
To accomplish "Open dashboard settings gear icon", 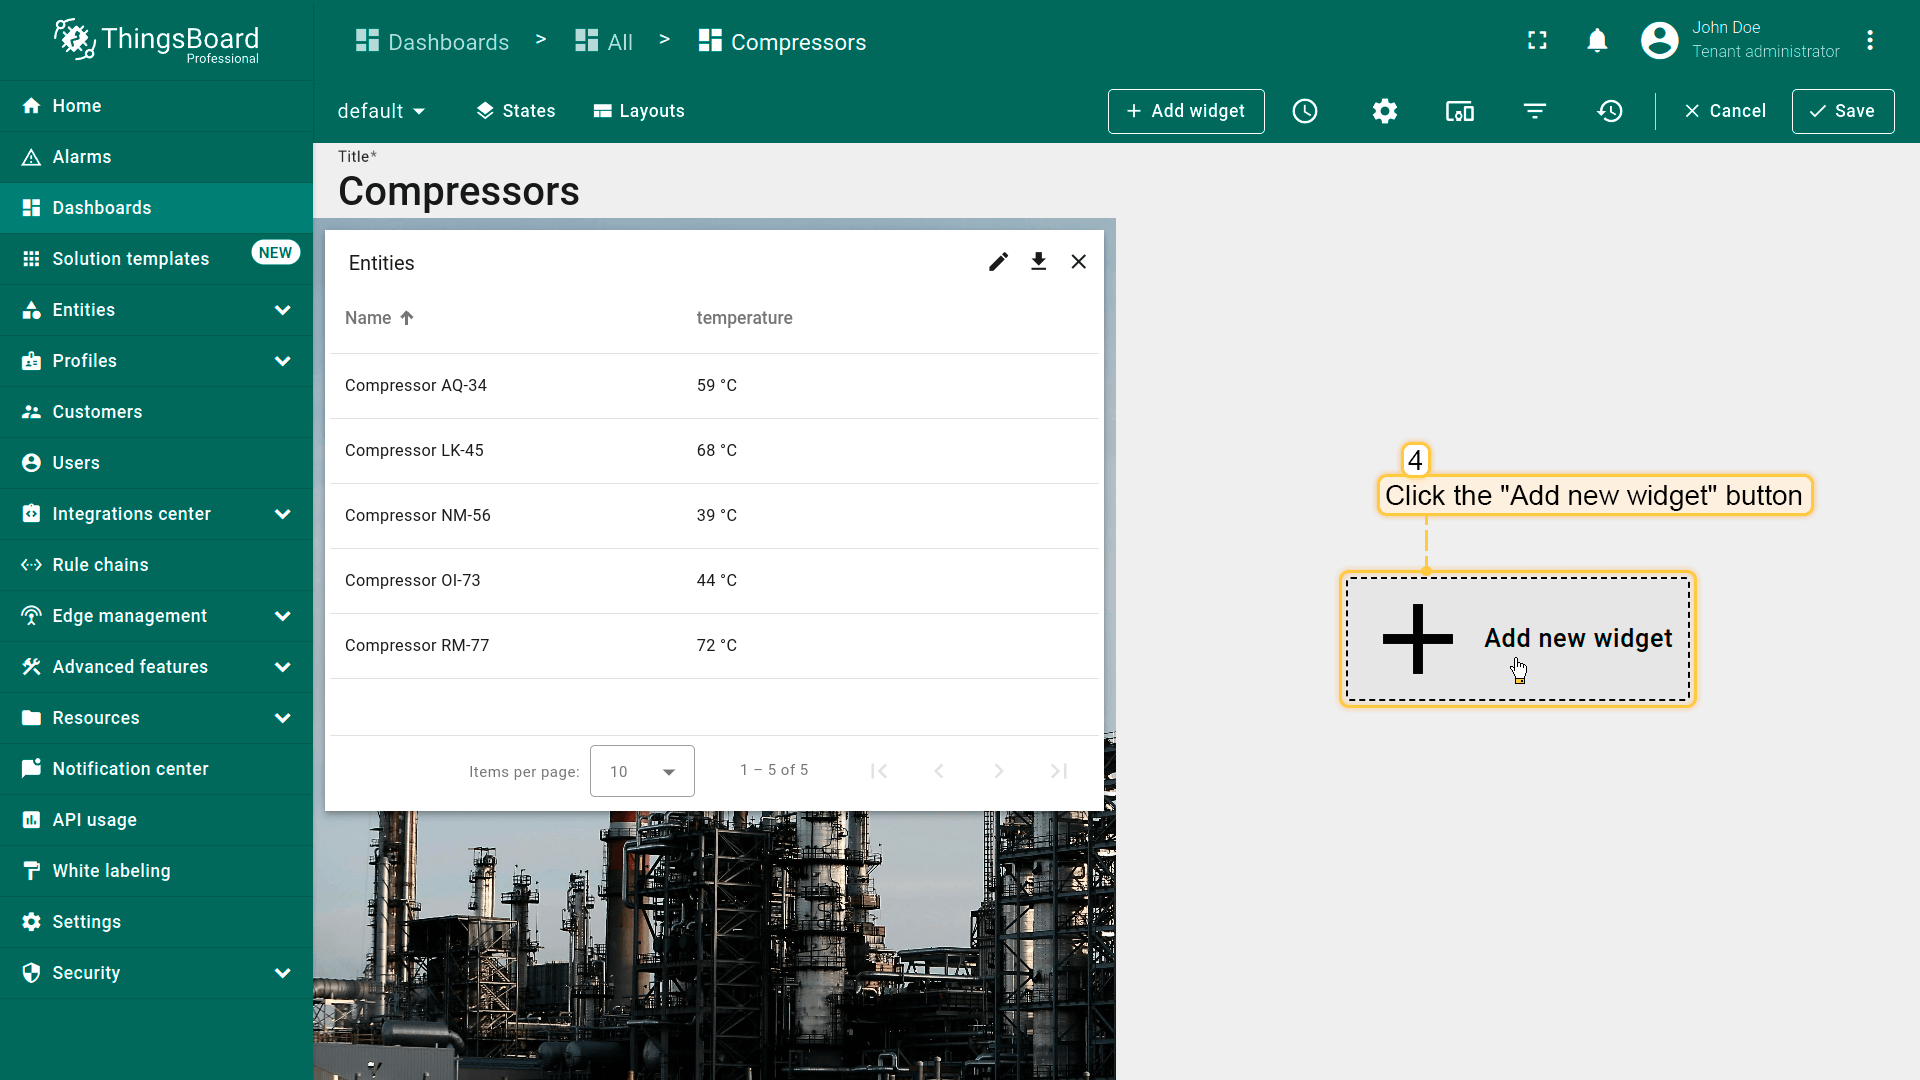I will point(1384,111).
